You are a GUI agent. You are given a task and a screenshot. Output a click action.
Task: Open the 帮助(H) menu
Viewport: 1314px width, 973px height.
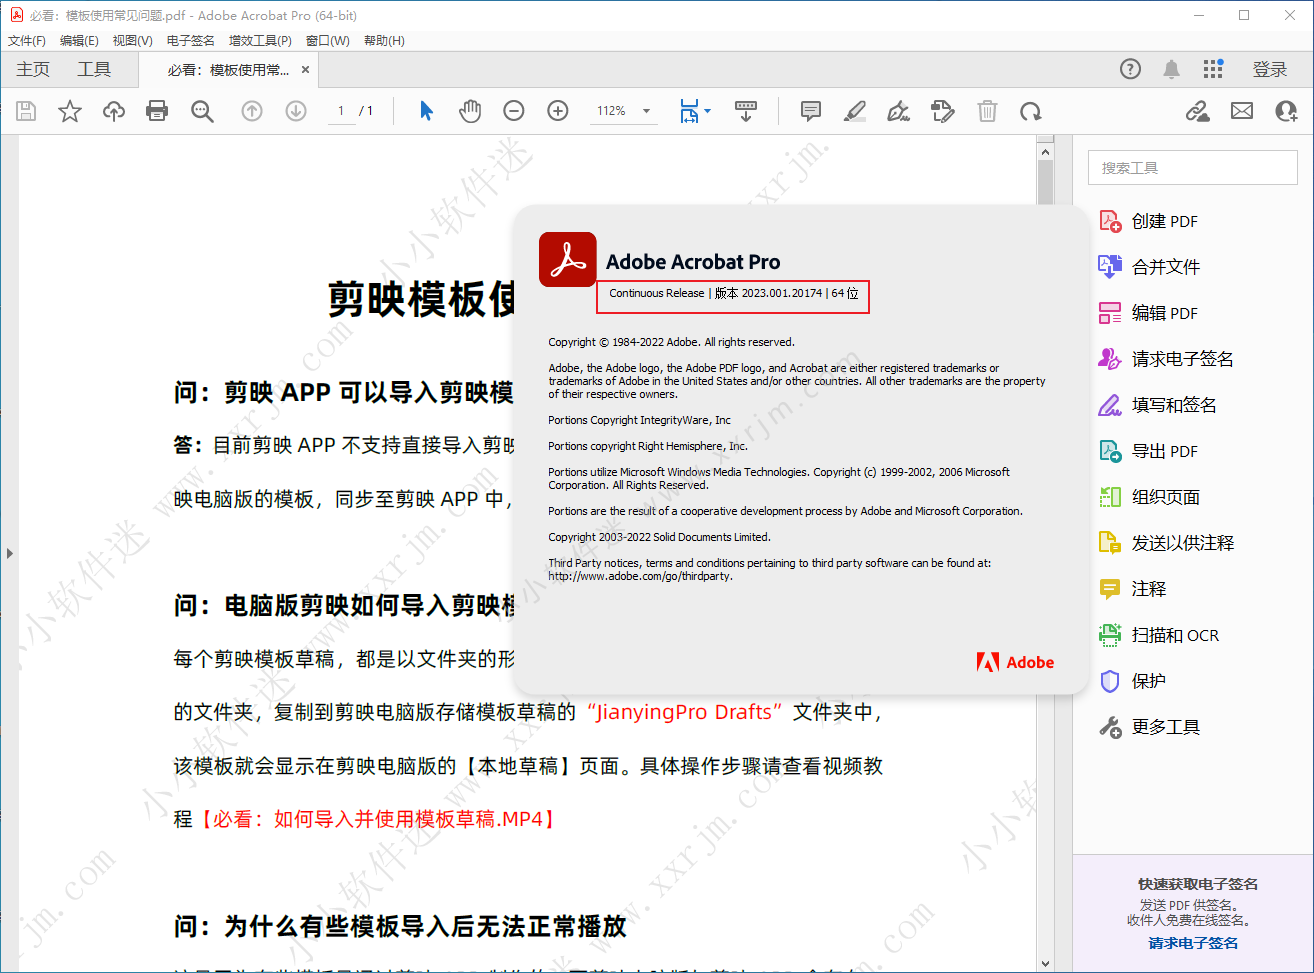click(384, 41)
